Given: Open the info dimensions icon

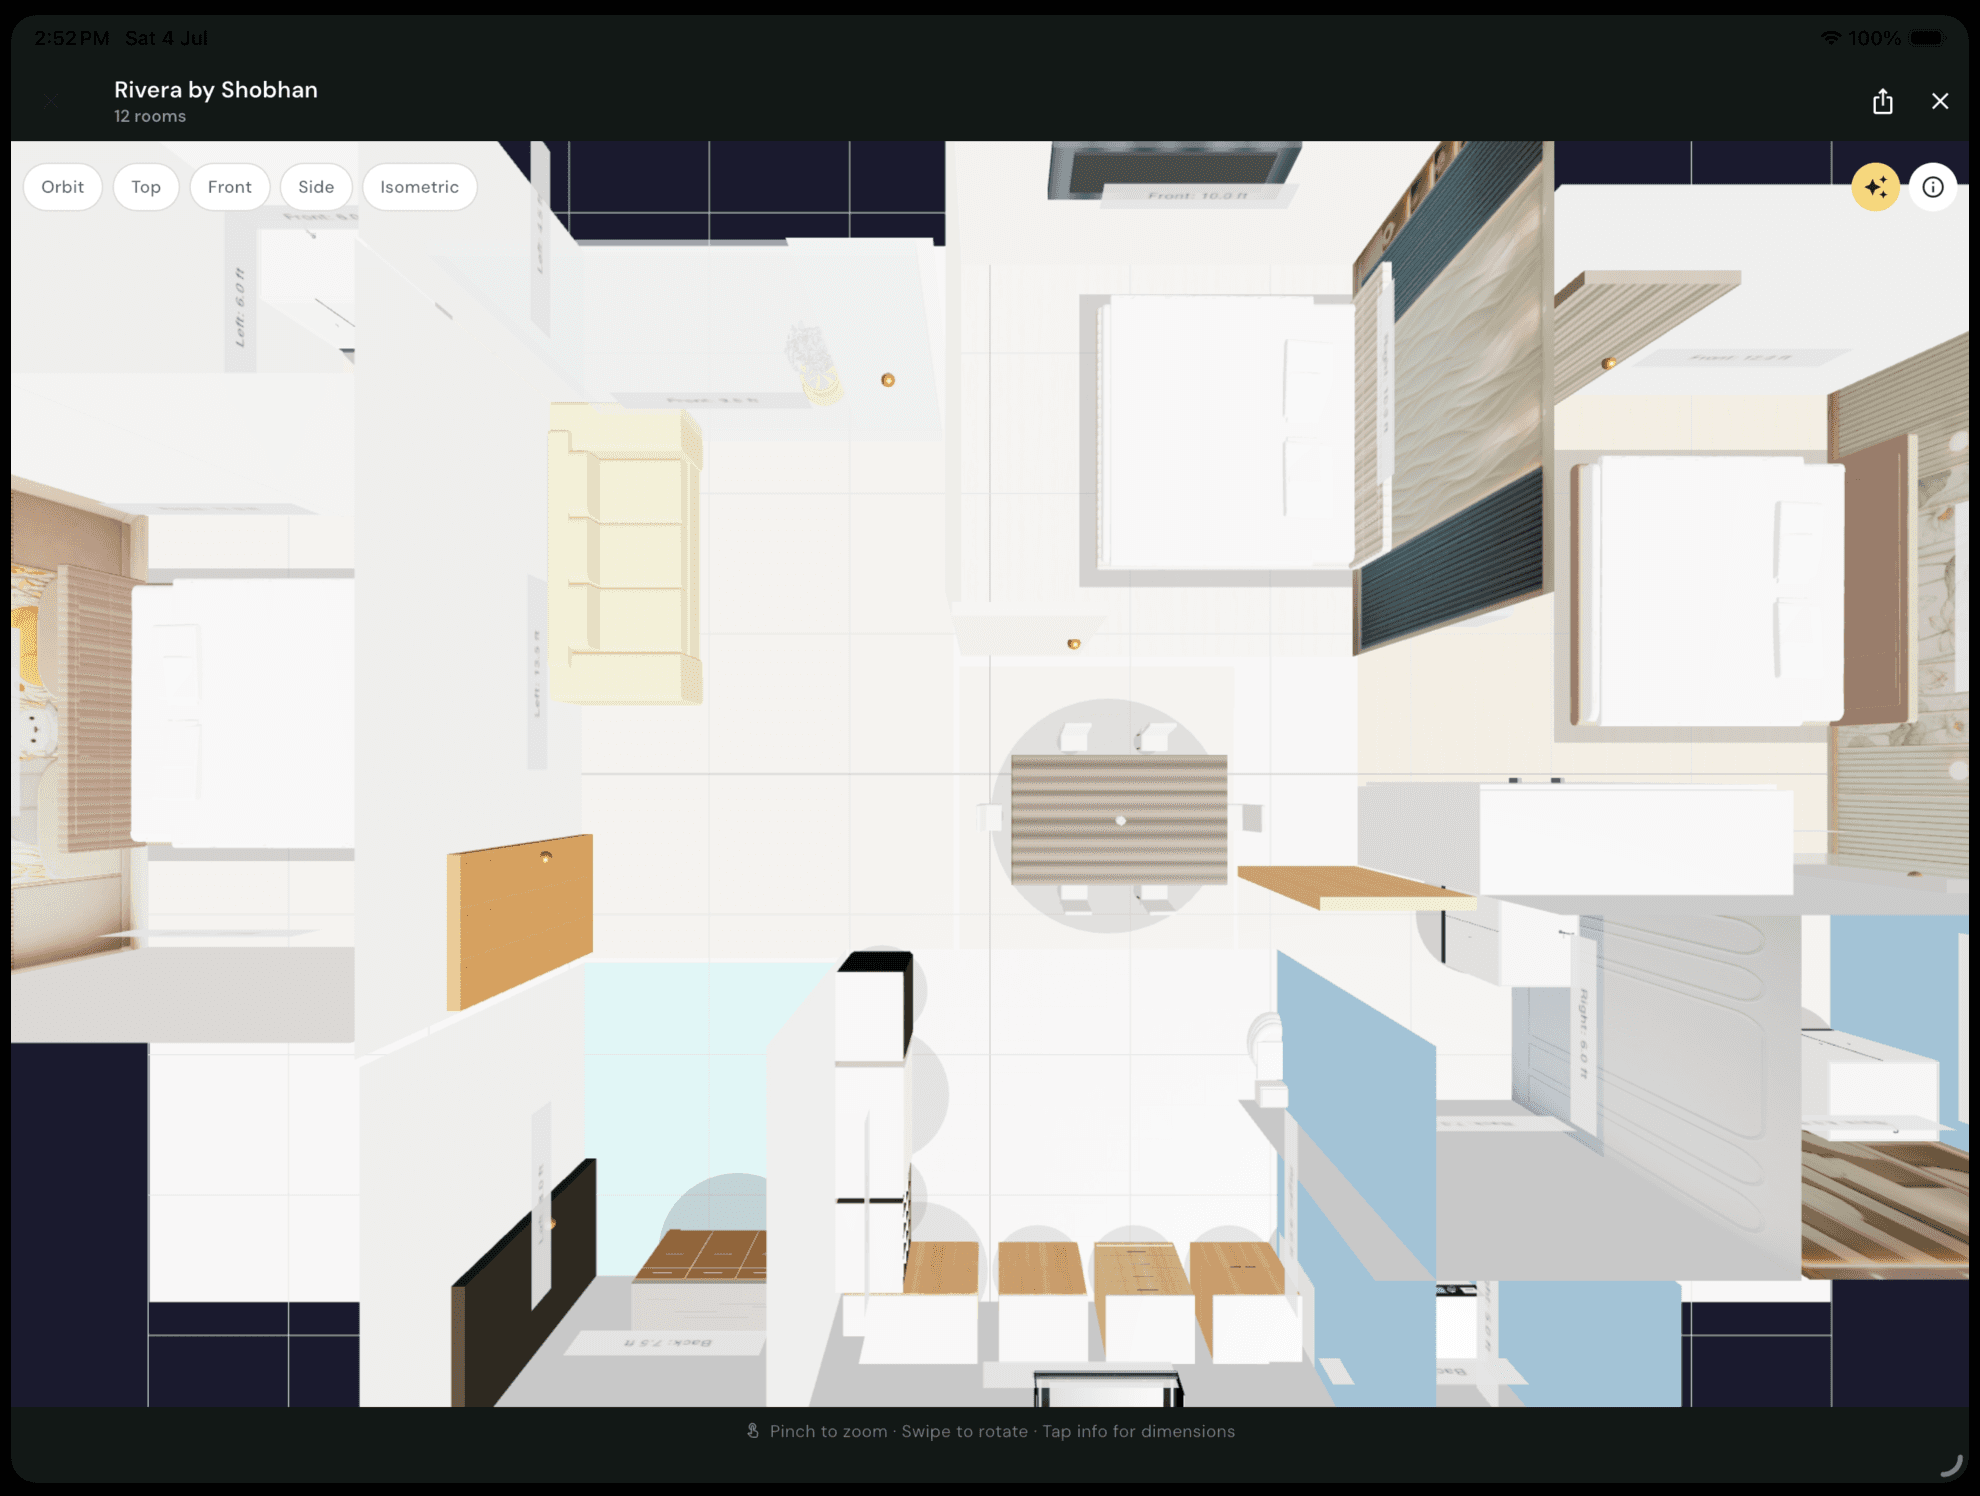Looking at the screenshot, I should coord(1933,187).
